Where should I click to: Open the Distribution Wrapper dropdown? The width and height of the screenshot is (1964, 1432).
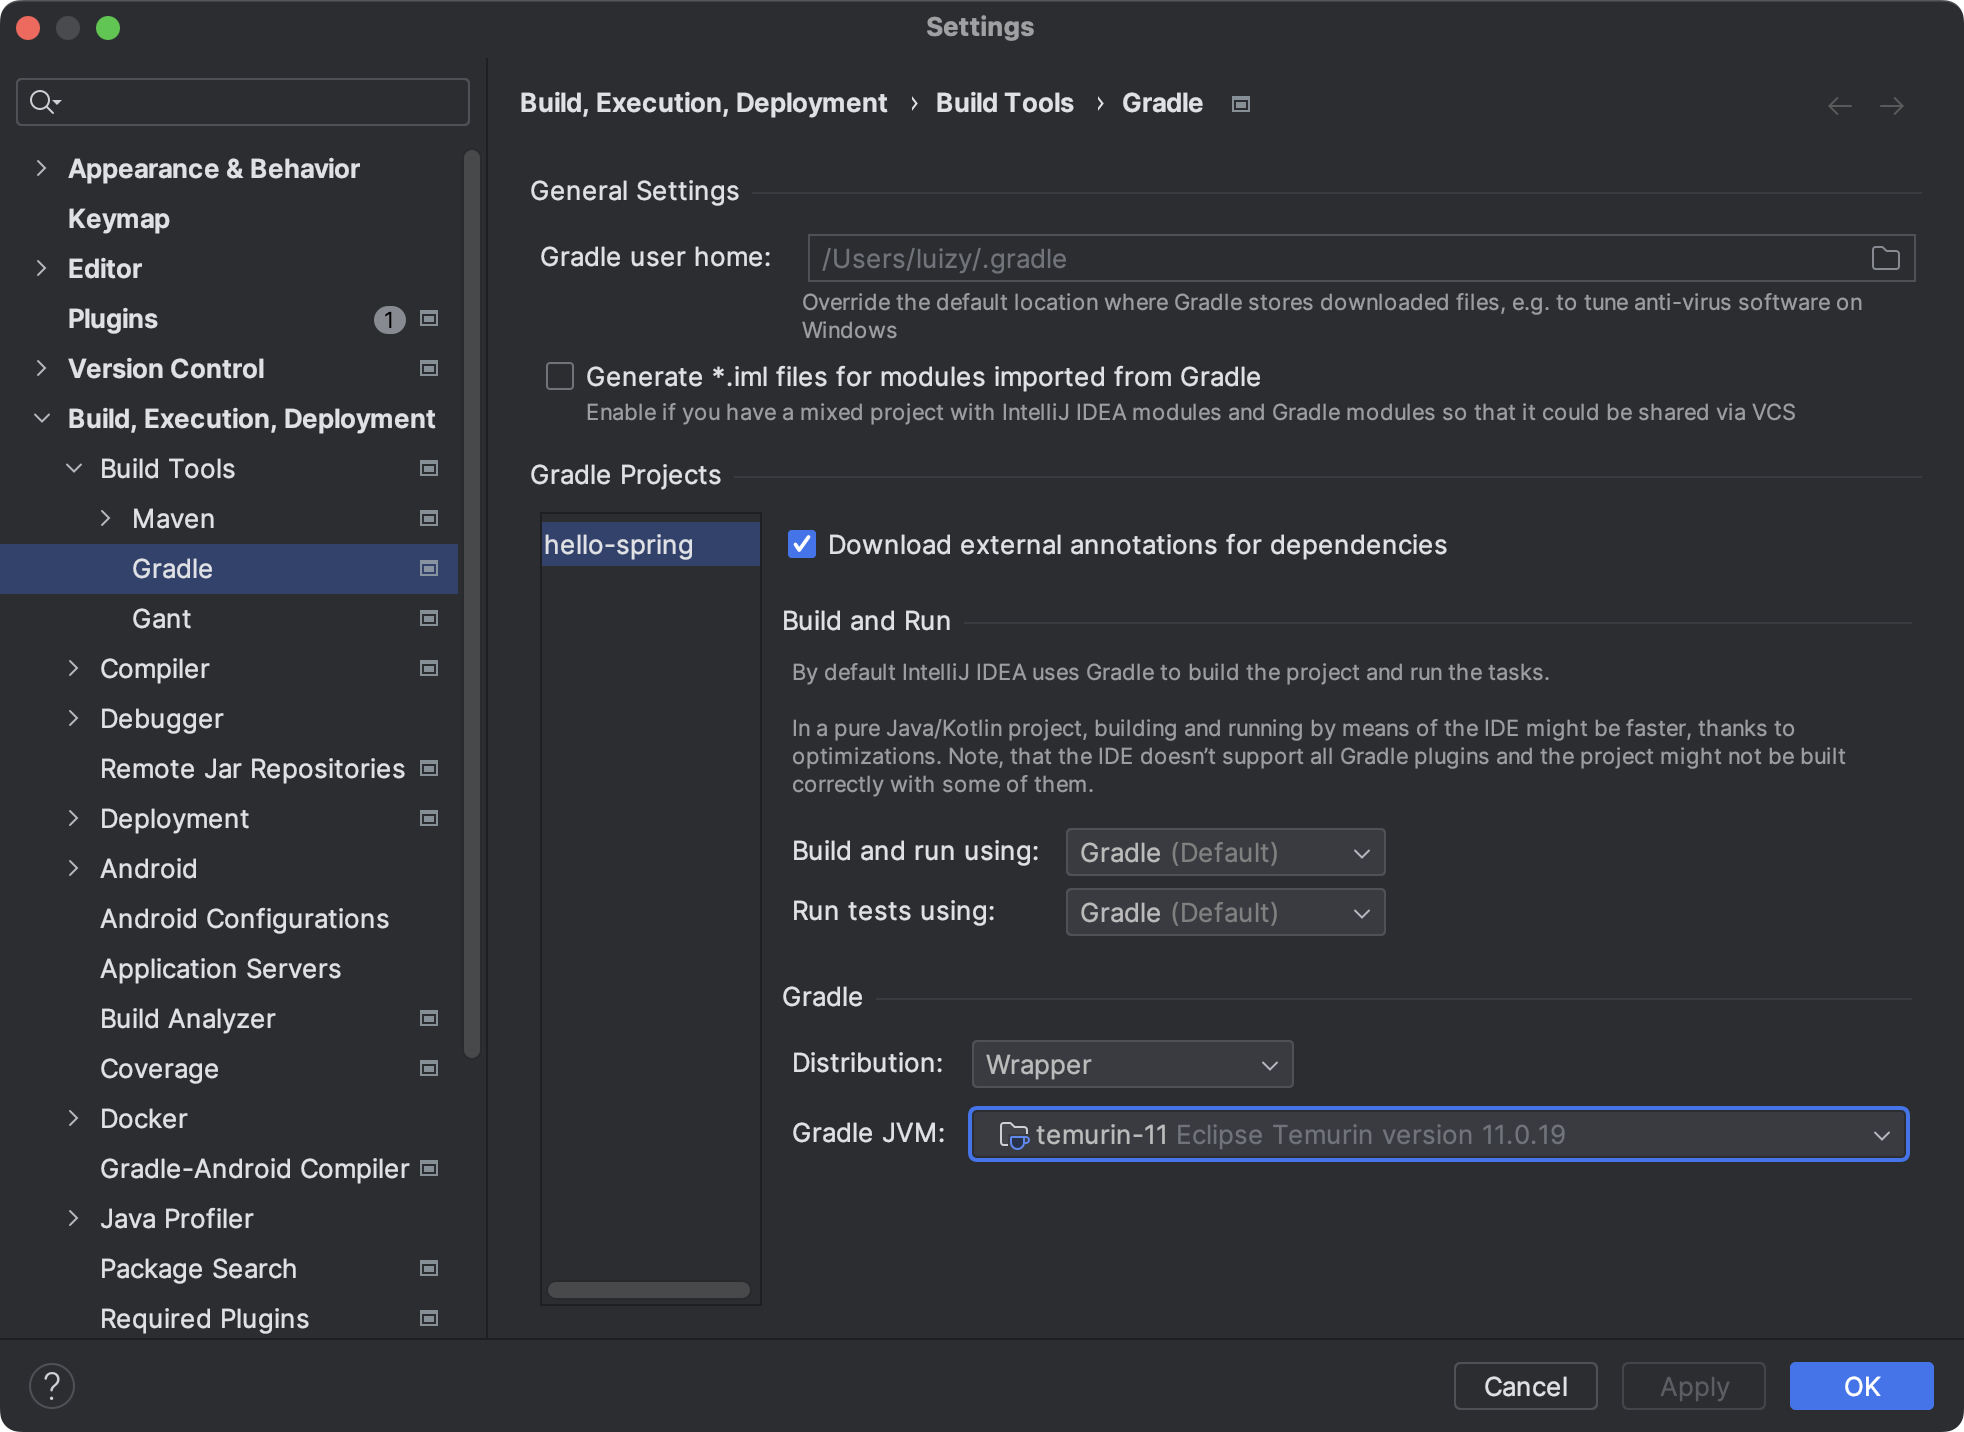pos(1132,1065)
